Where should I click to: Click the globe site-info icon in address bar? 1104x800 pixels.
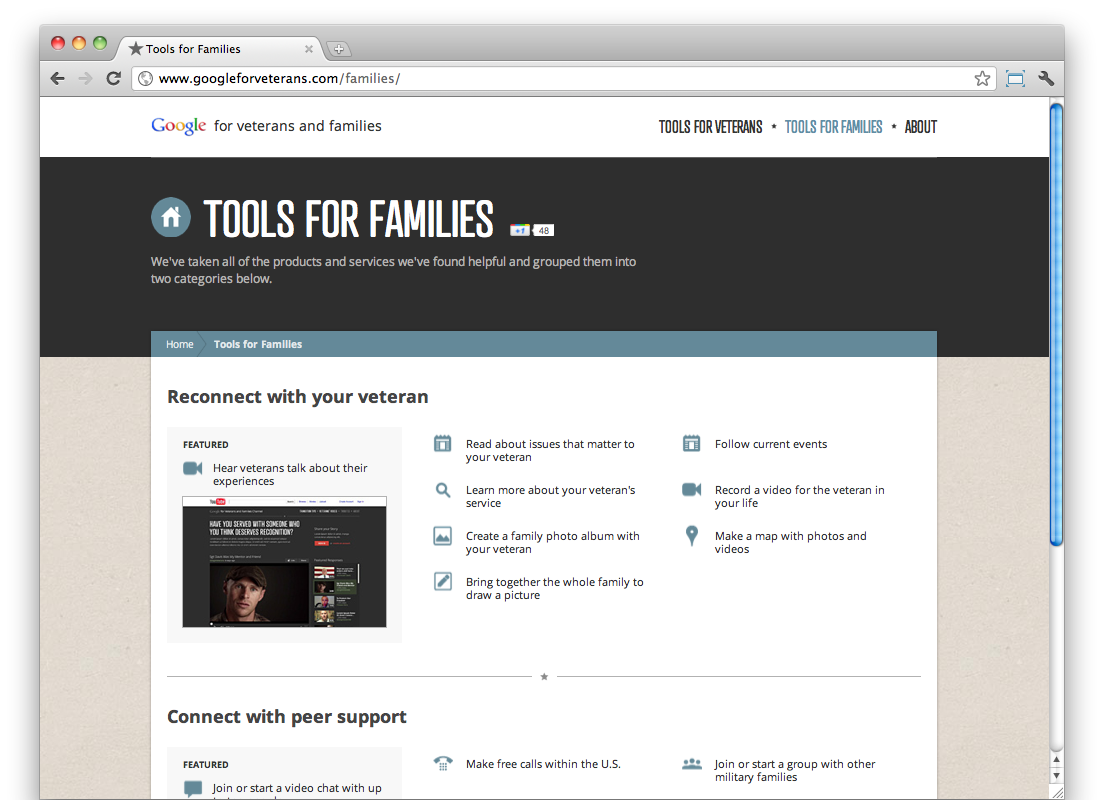click(145, 78)
